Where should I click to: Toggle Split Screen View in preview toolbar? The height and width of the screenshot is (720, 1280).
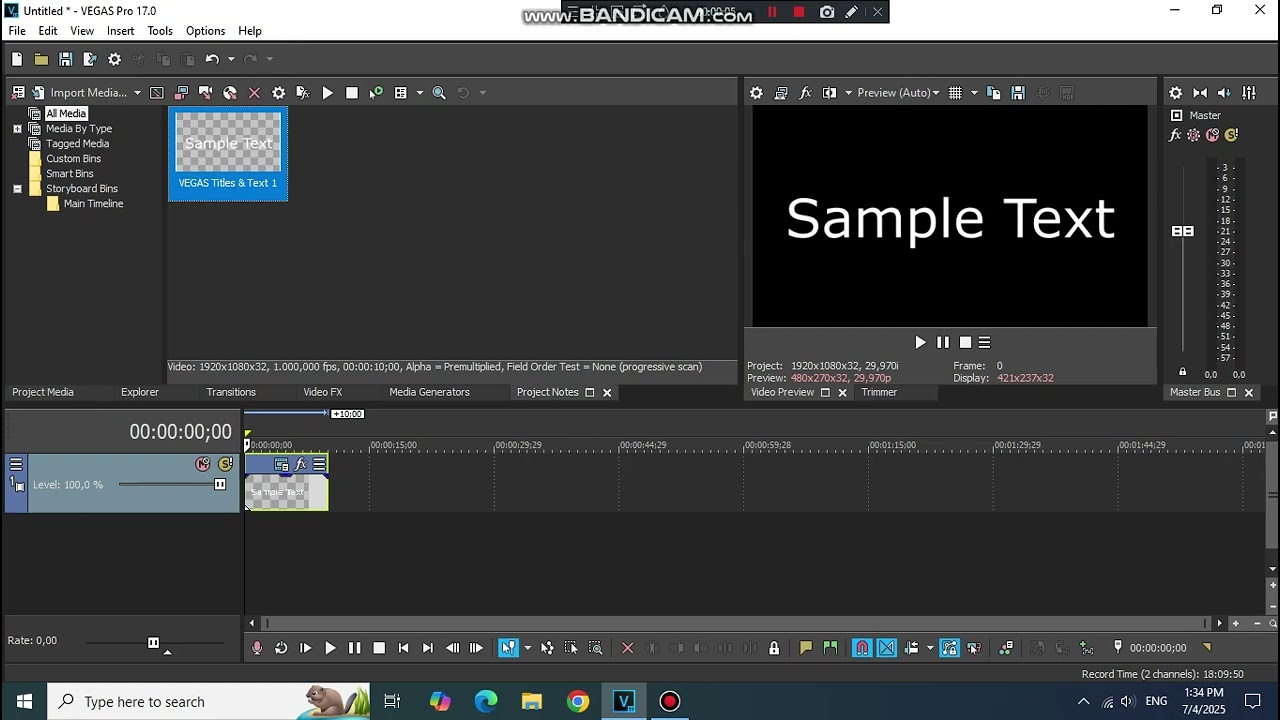click(829, 93)
